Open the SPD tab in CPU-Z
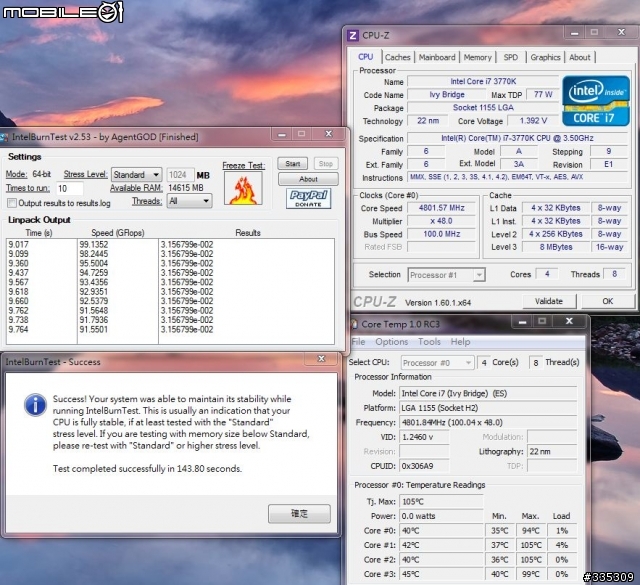640x585 pixels. [x=510, y=58]
